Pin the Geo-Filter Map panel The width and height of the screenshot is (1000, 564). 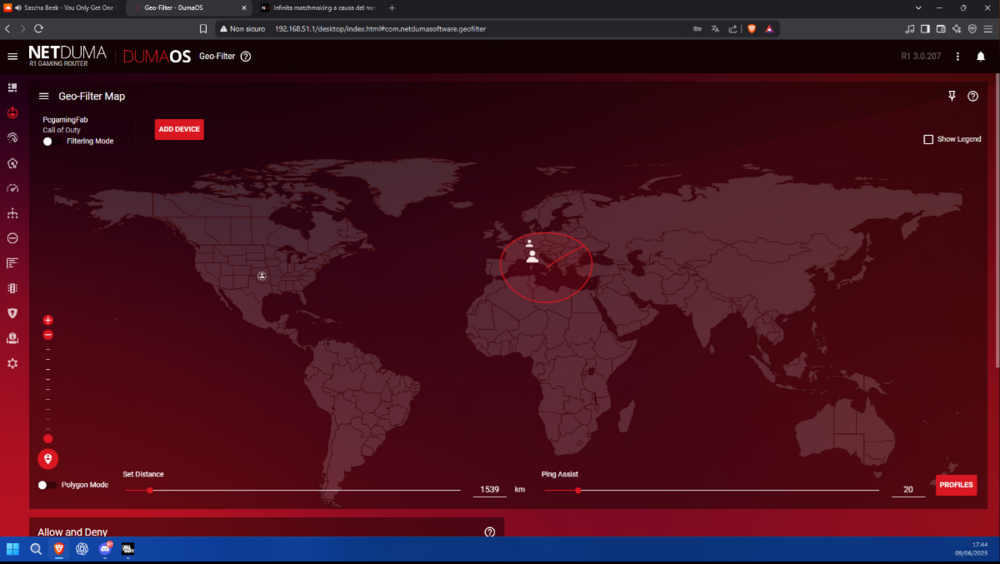(952, 96)
